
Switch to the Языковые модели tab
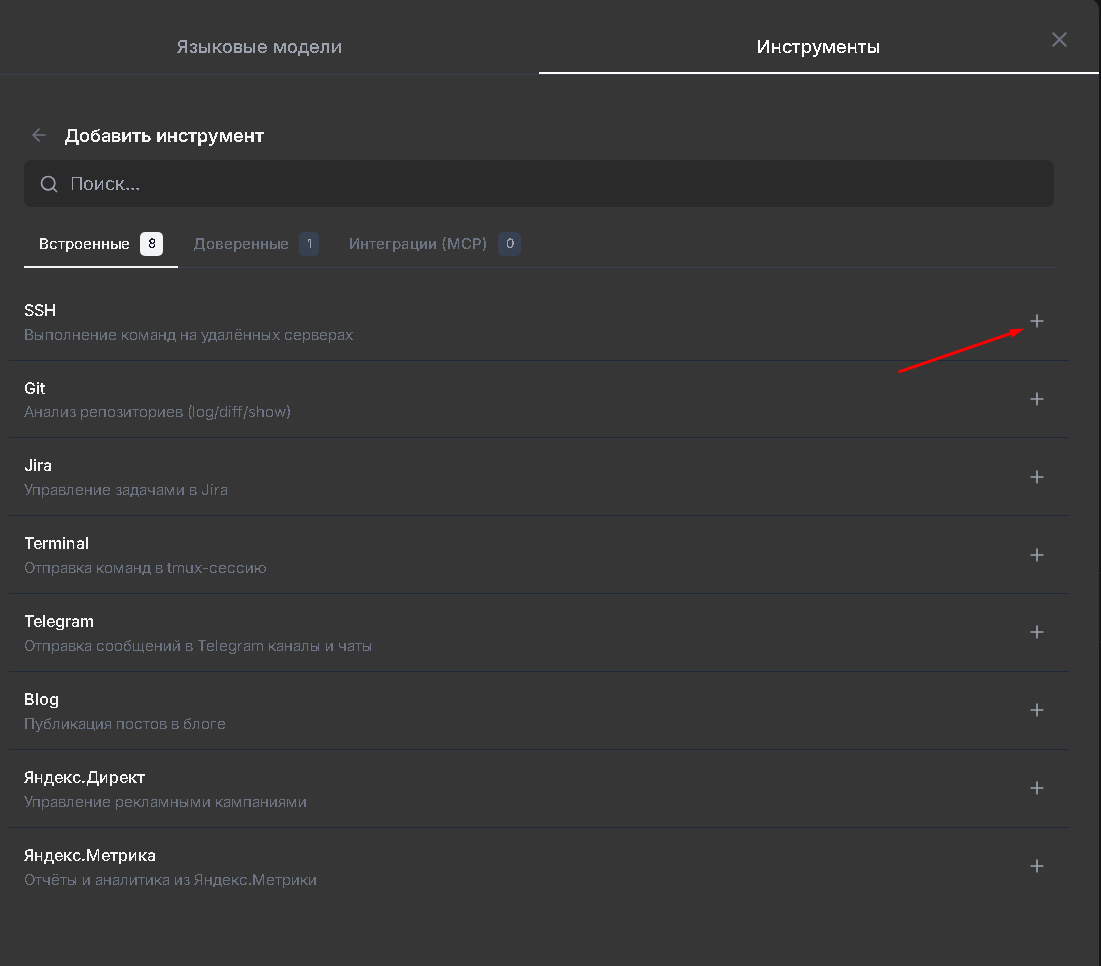click(x=259, y=47)
